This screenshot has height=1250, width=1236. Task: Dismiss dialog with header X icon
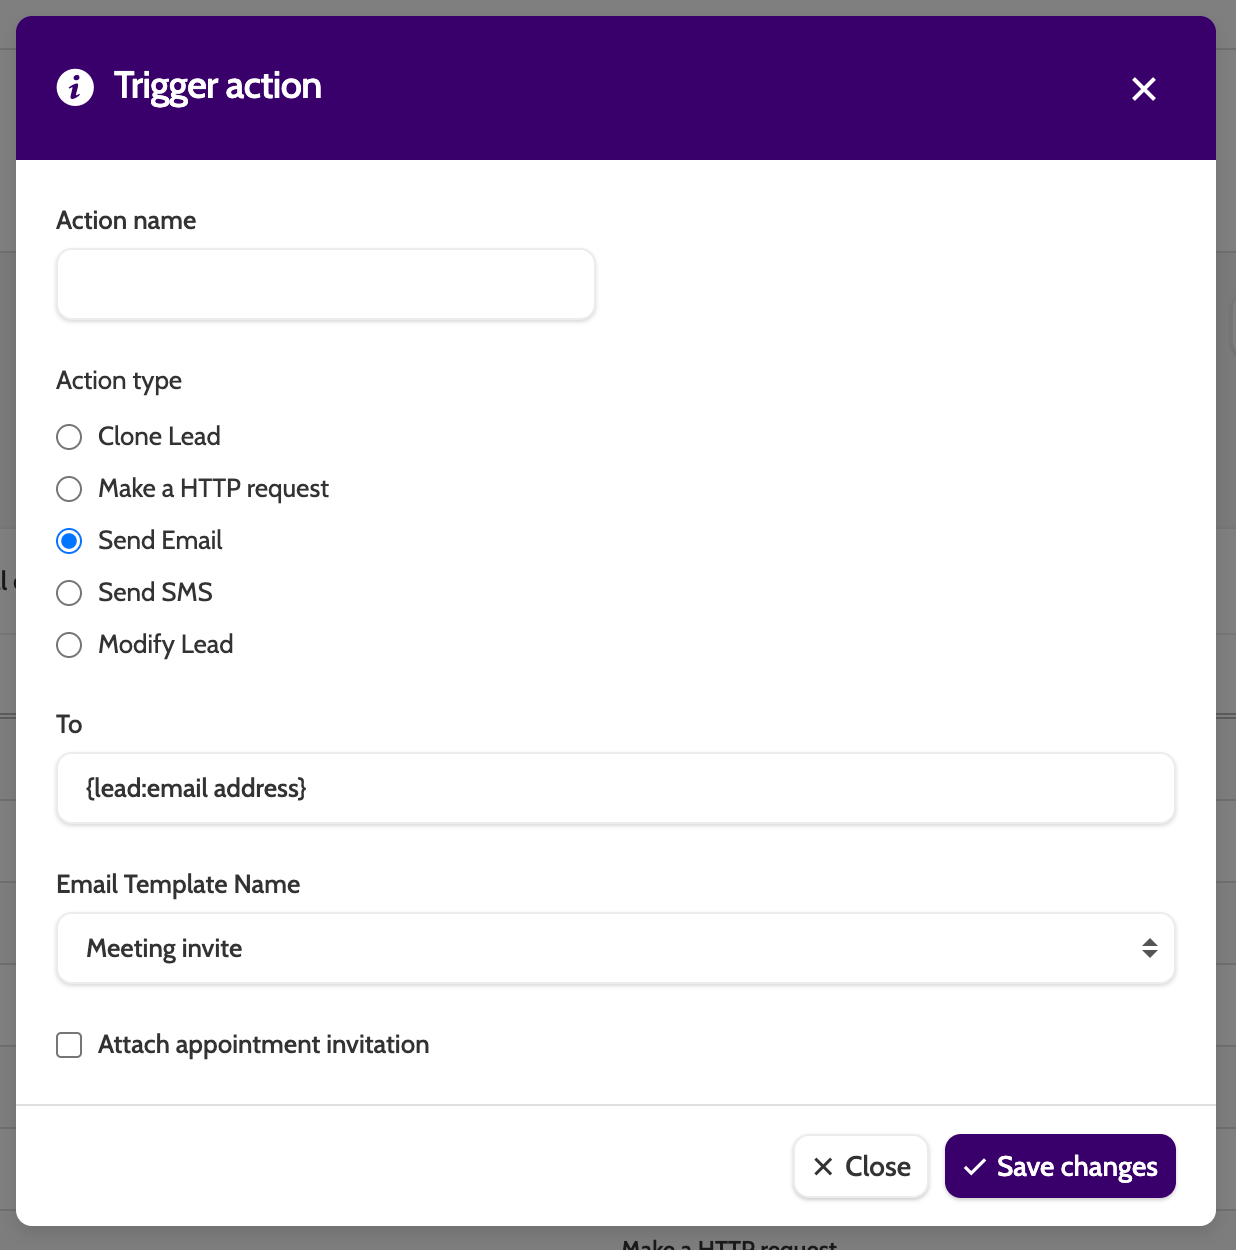[x=1143, y=89]
